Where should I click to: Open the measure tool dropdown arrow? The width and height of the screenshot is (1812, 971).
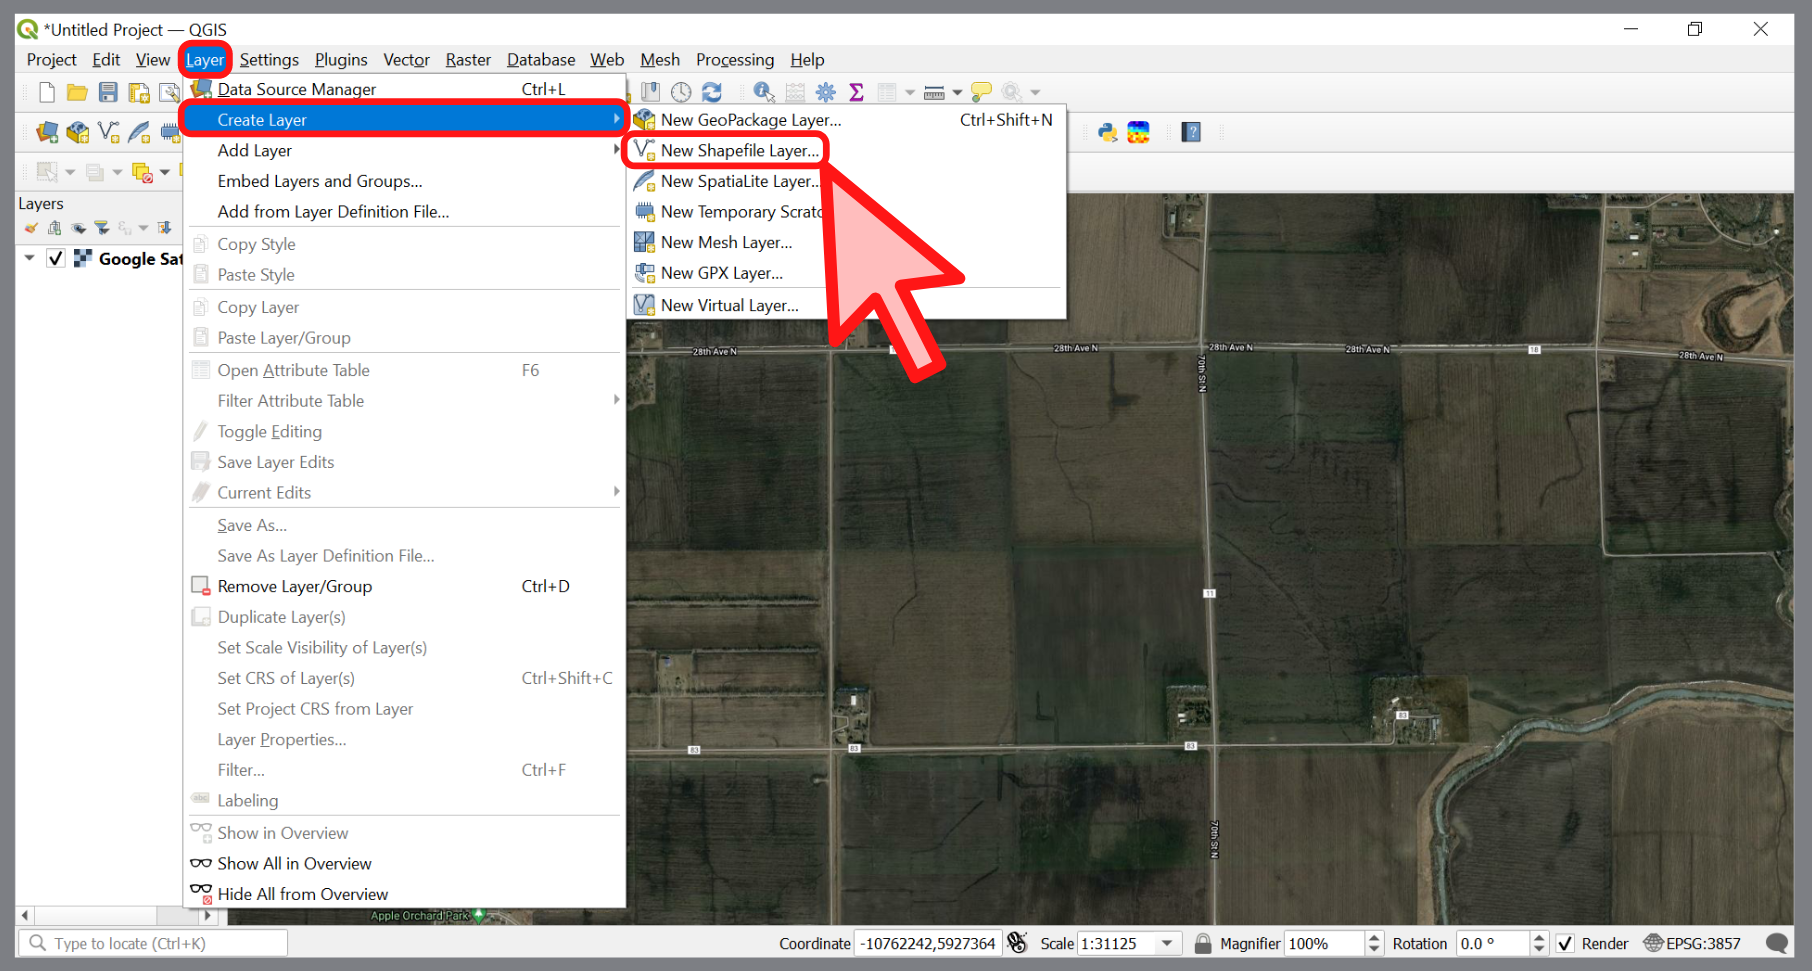tap(958, 92)
